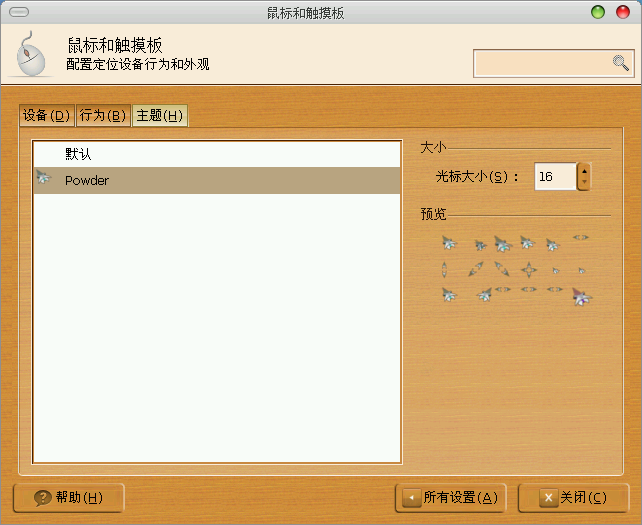
Task: Switch to the 设备(D) tab
Action: click(47, 115)
